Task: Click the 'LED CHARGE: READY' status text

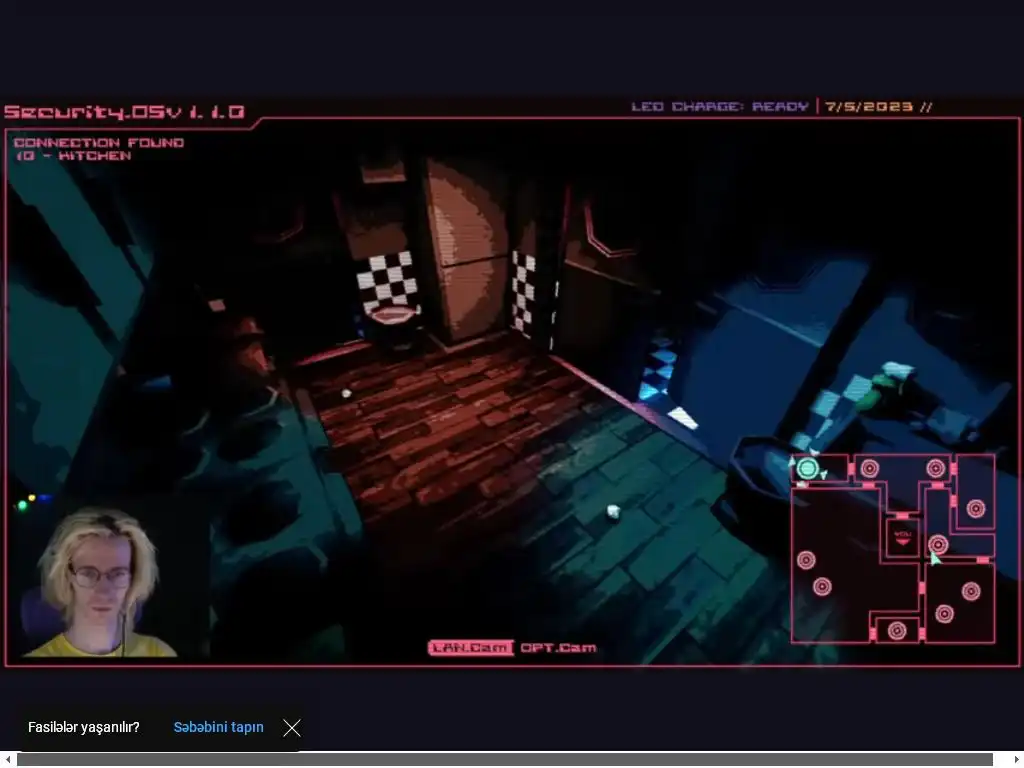Action: 720,106
